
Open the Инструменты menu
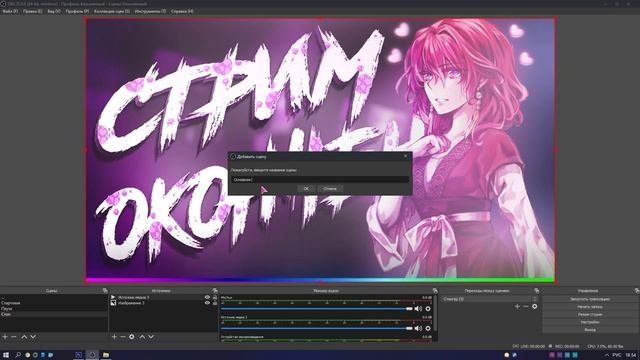(x=150, y=11)
